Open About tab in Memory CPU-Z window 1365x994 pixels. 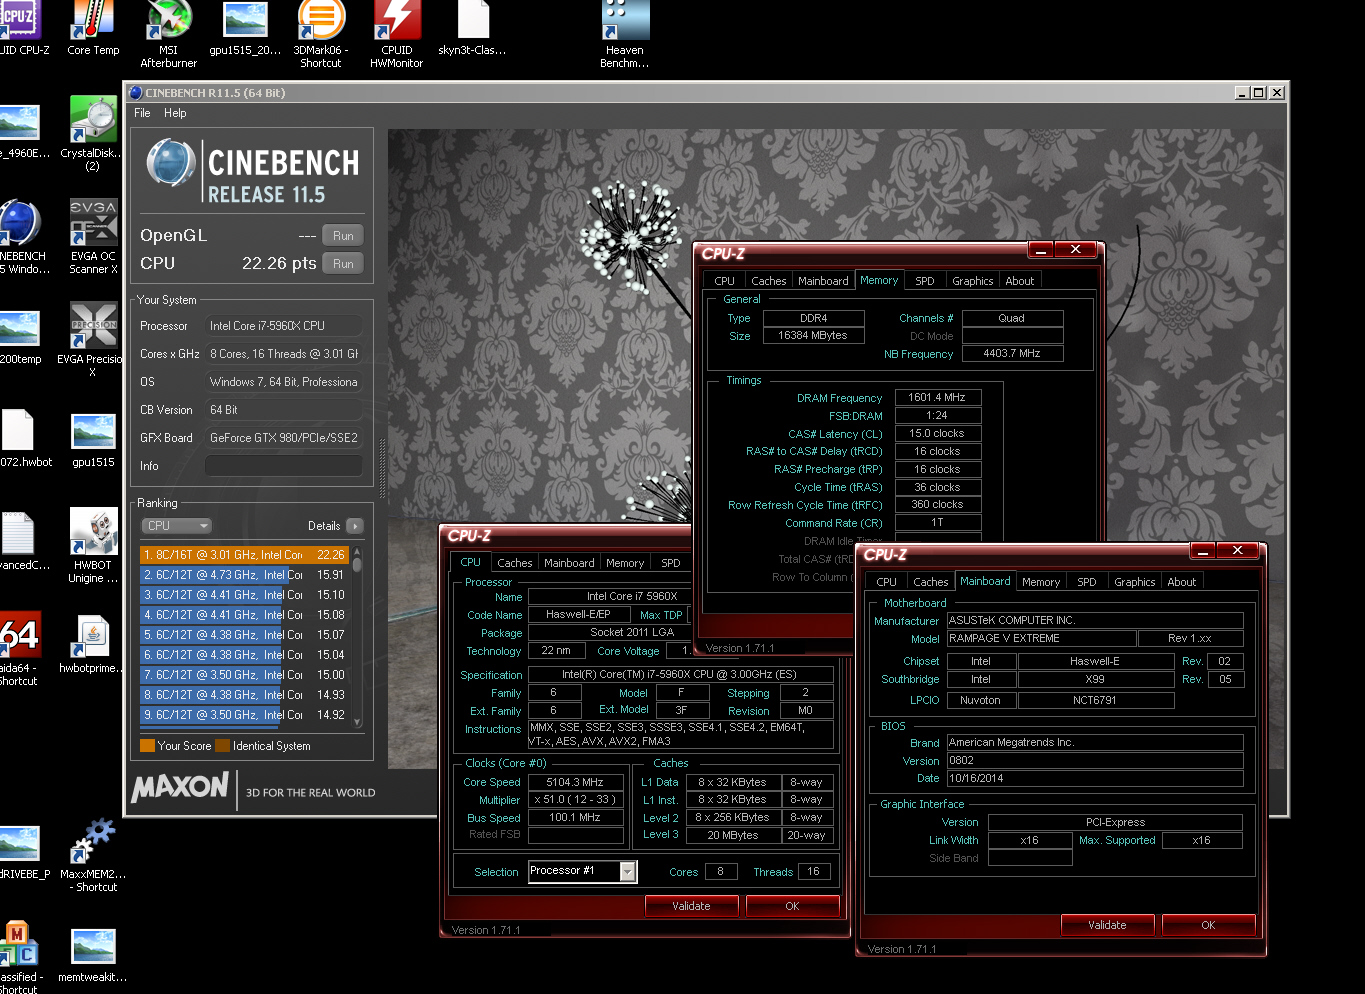tap(1020, 281)
